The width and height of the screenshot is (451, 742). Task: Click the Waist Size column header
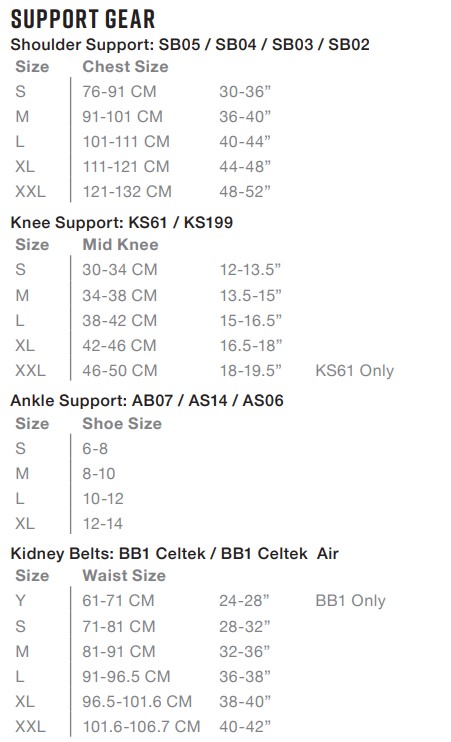pyautogui.click(x=124, y=575)
